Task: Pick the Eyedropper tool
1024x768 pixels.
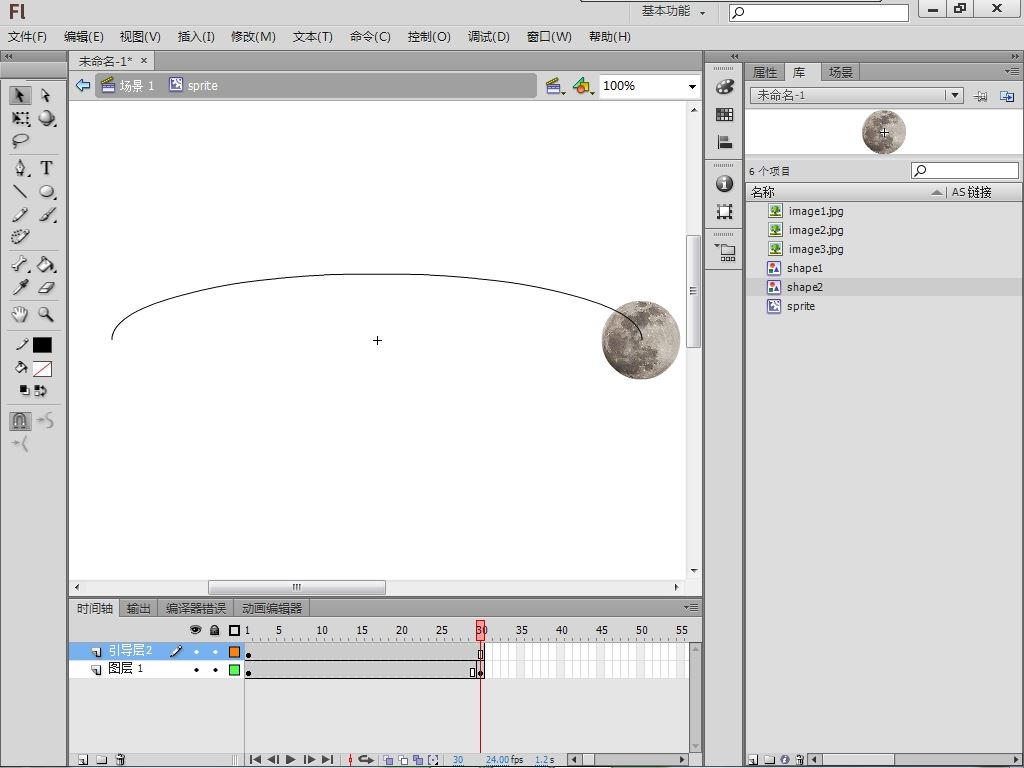Action: click(20, 288)
